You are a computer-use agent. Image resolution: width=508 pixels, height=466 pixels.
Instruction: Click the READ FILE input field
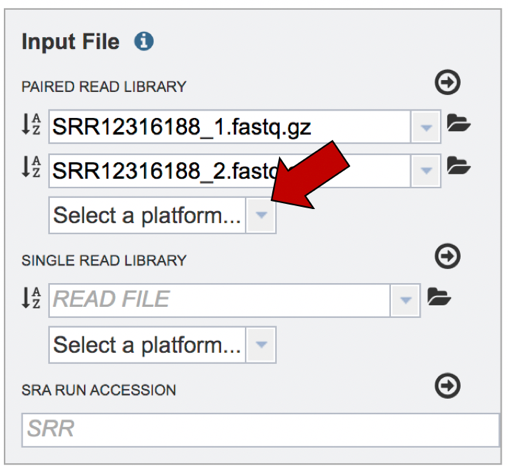[219, 300]
